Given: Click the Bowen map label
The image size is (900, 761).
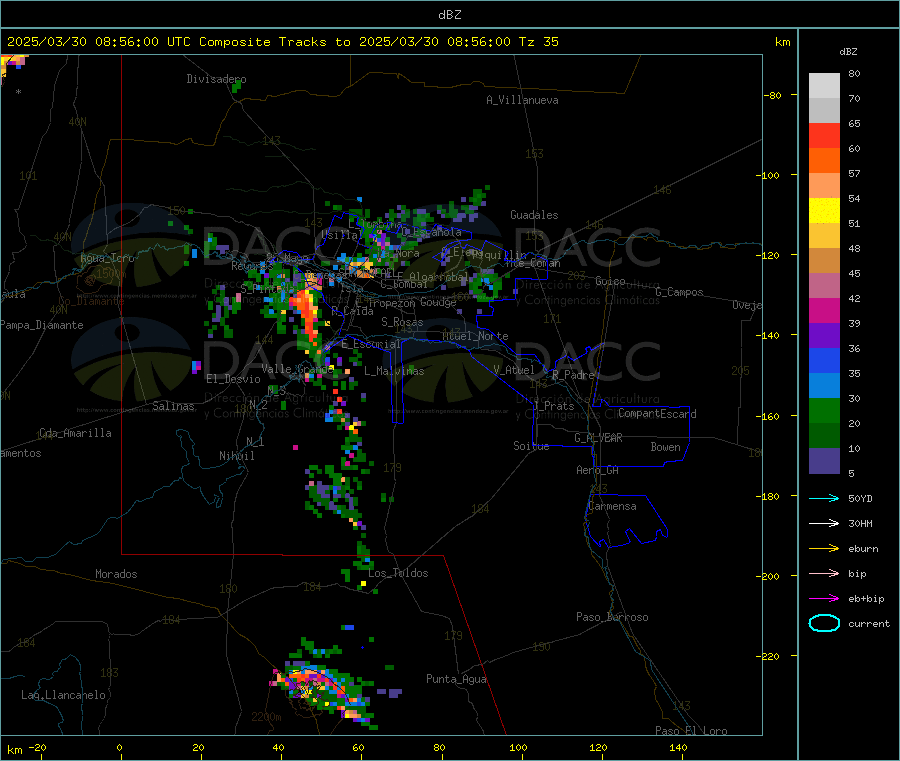Looking at the screenshot, I should [666, 447].
